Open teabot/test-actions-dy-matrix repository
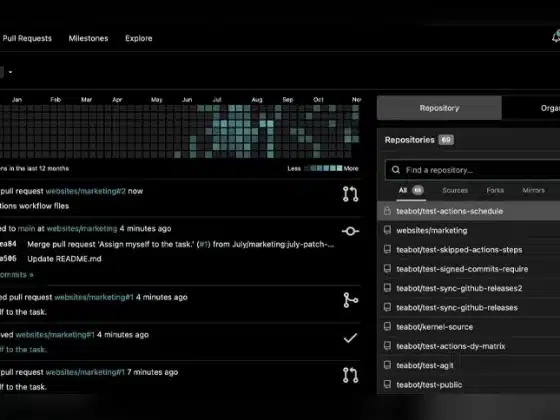This screenshot has width=560, height=420. click(x=450, y=346)
